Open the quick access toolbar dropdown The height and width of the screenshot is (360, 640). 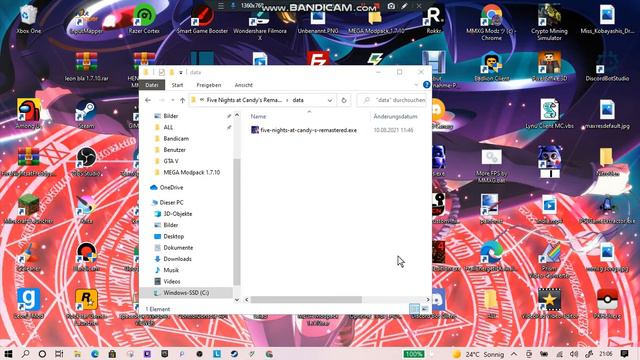pos(180,72)
